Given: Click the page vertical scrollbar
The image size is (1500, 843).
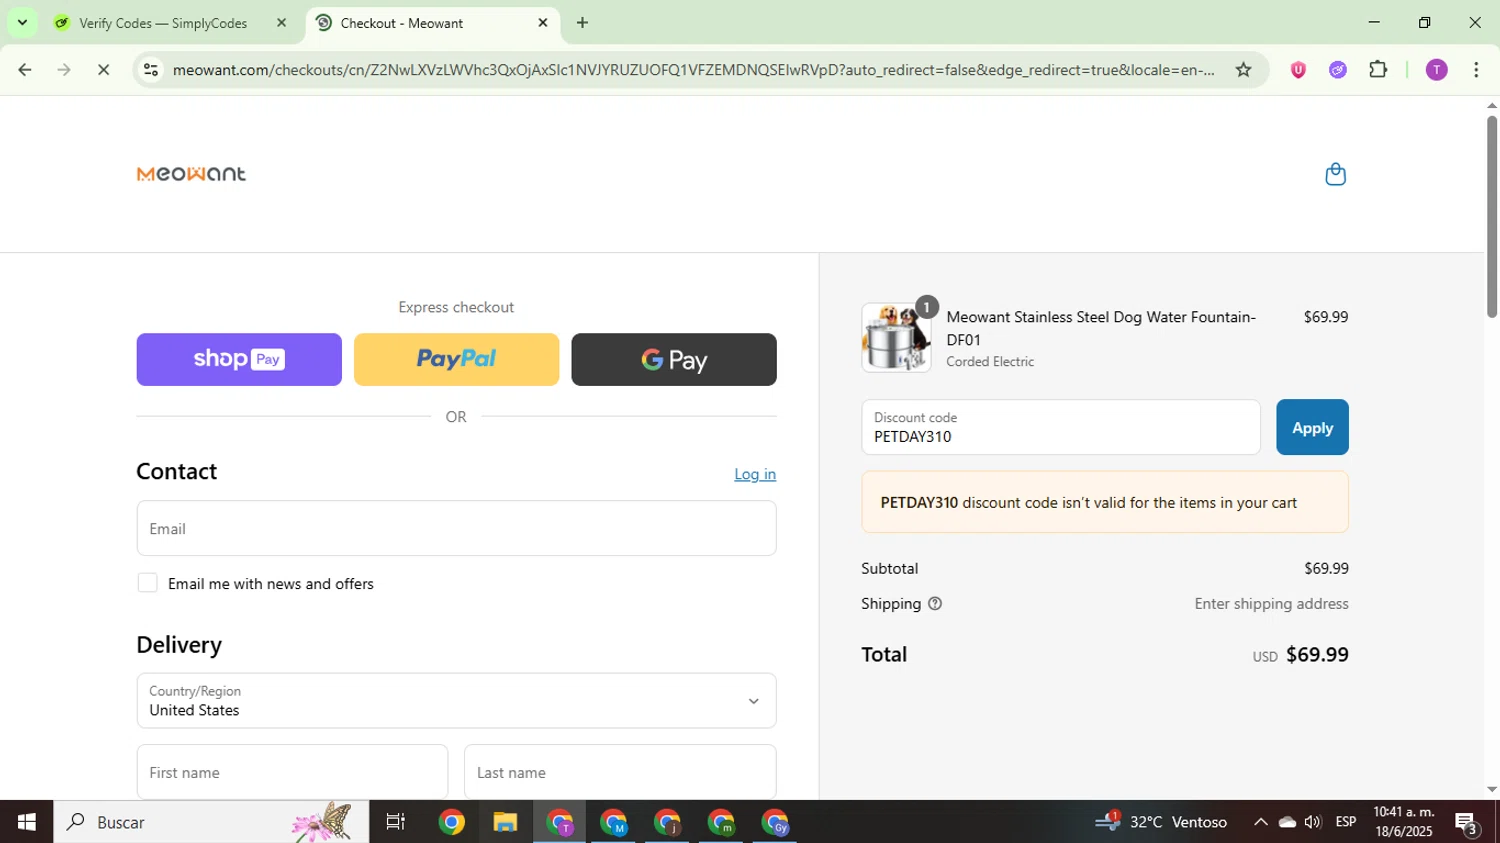Looking at the screenshot, I should pyautogui.click(x=1491, y=218).
